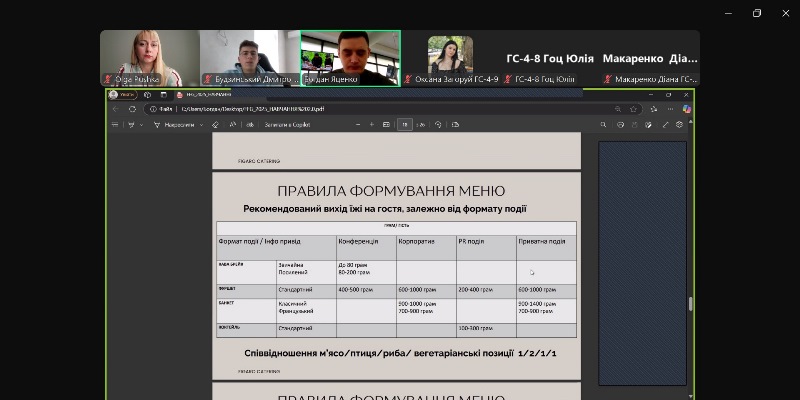Click the browser Back arrow
The width and height of the screenshot is (800, 400).
115,109
